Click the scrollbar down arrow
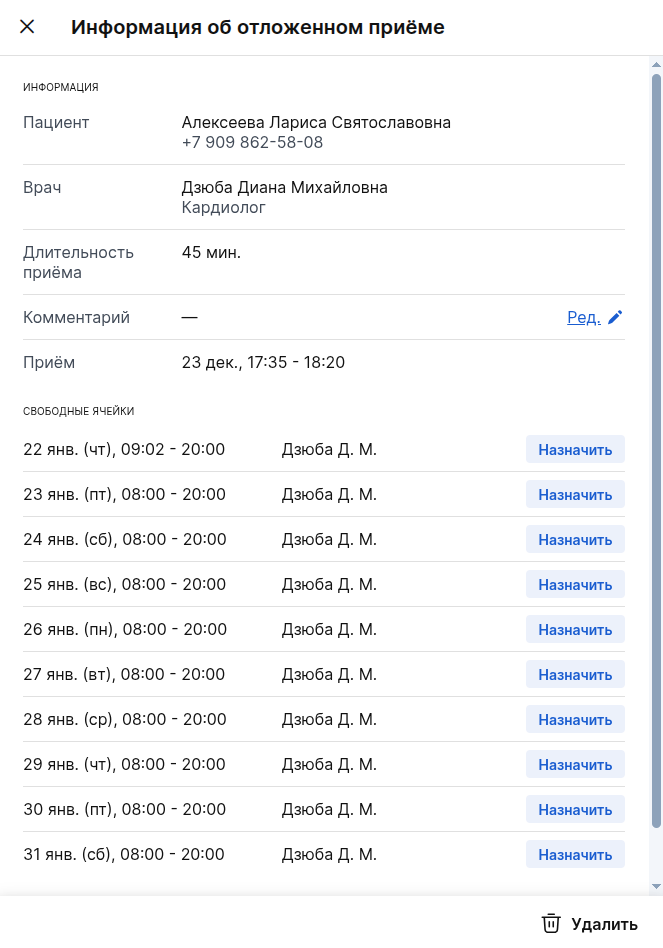This screenshot has height=948, width=663. (x=657, y=886)
